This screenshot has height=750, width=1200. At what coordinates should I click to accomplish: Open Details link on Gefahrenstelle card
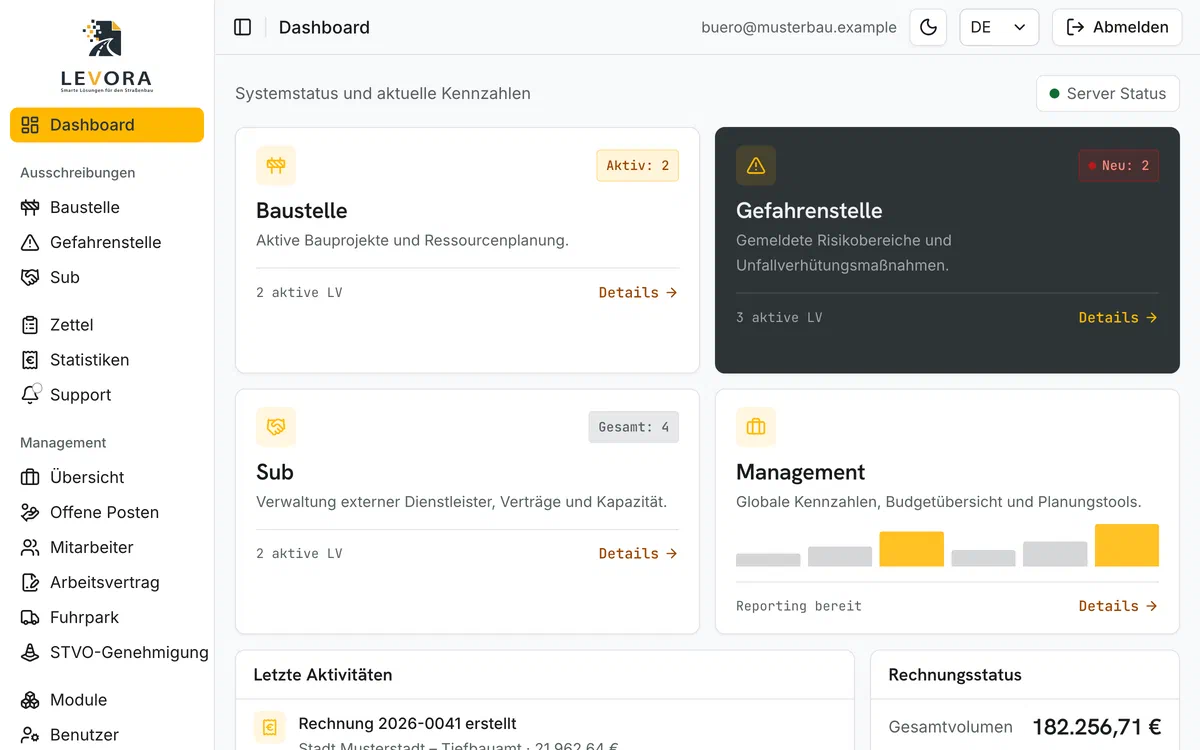1118,318
